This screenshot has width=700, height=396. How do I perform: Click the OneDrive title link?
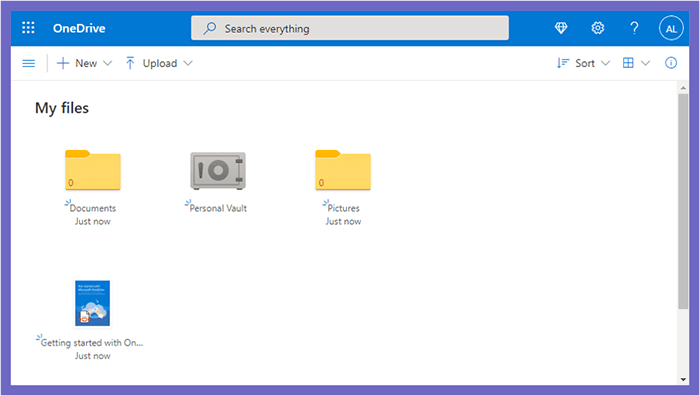coord(79,28)
